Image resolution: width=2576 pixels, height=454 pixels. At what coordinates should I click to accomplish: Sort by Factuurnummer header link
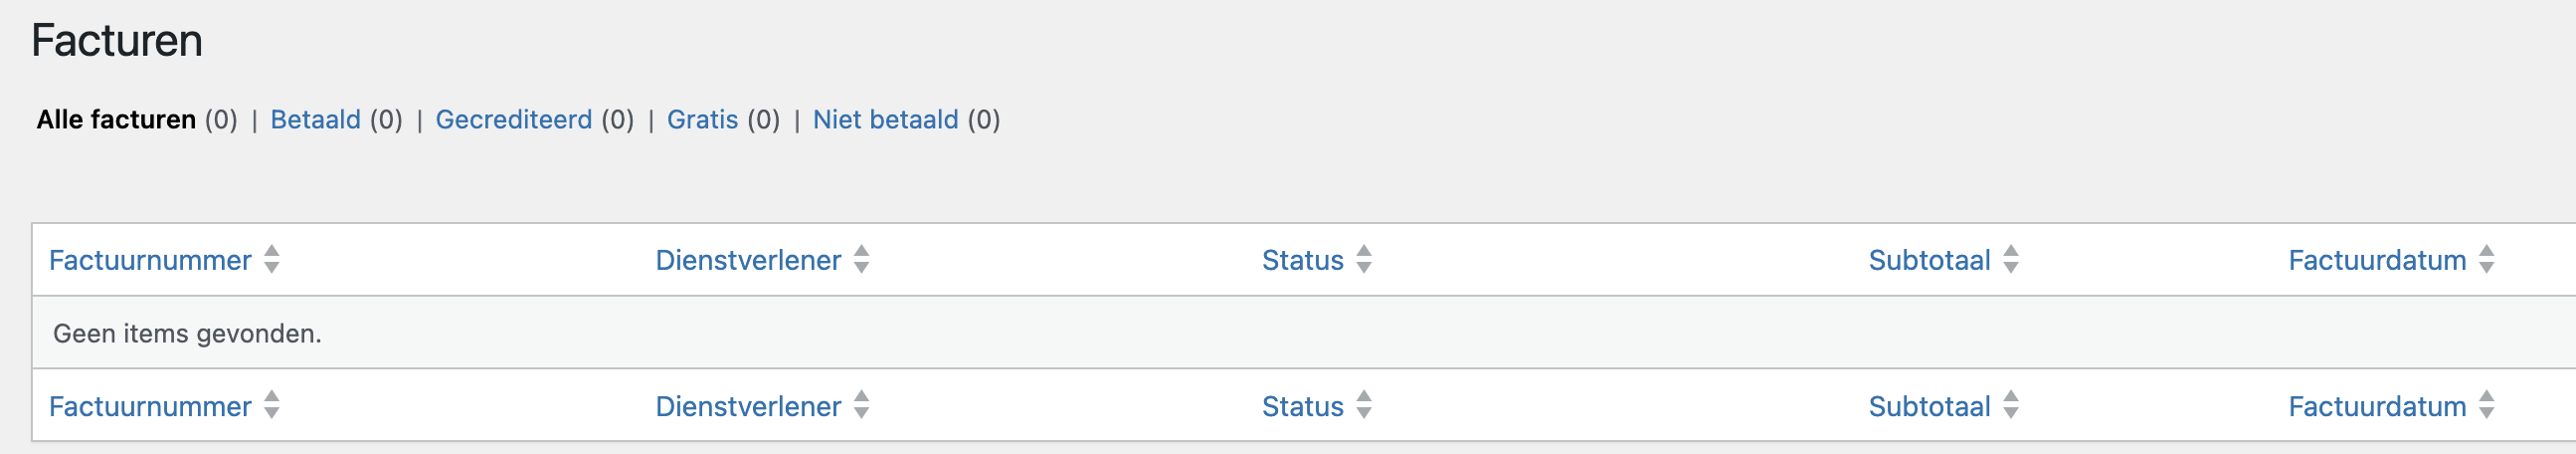point(150,260)
